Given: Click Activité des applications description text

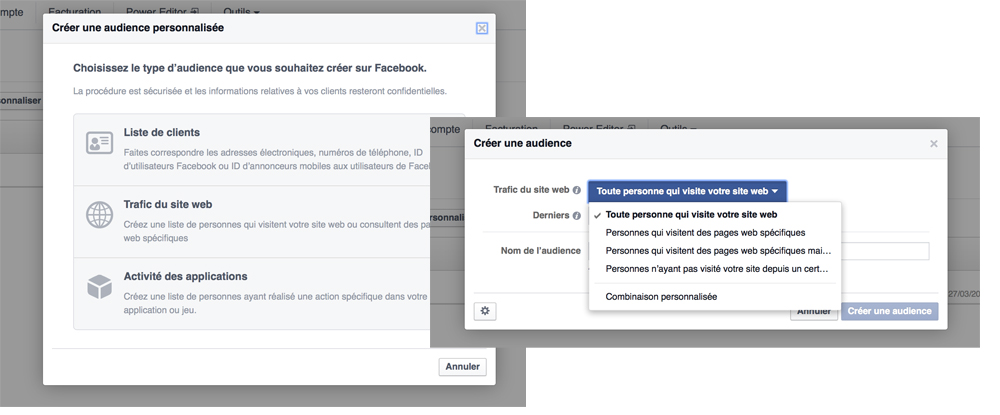Looking at the screenshot, I should pos(276,303).
